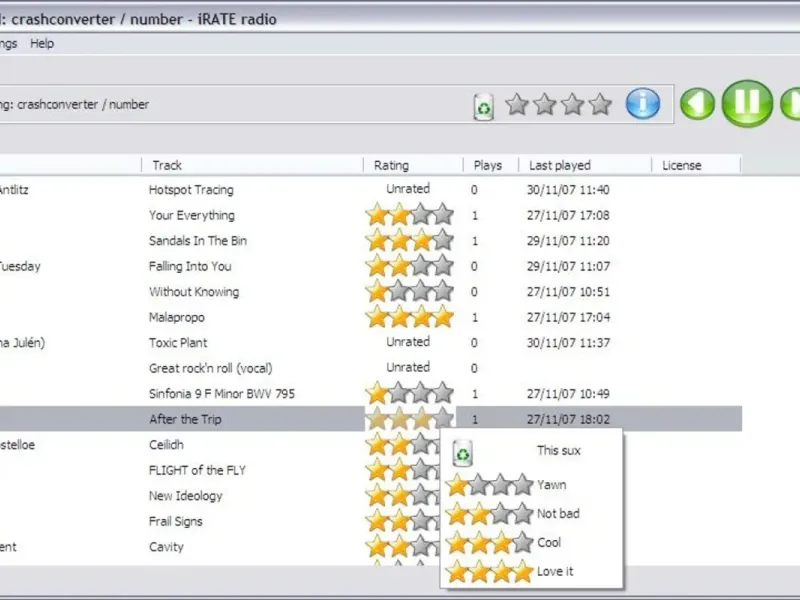The width and height of the screenshot is (800, 600).
Task: Click the Unrated cell for Great rock'n roll
Action: [408, 367]
